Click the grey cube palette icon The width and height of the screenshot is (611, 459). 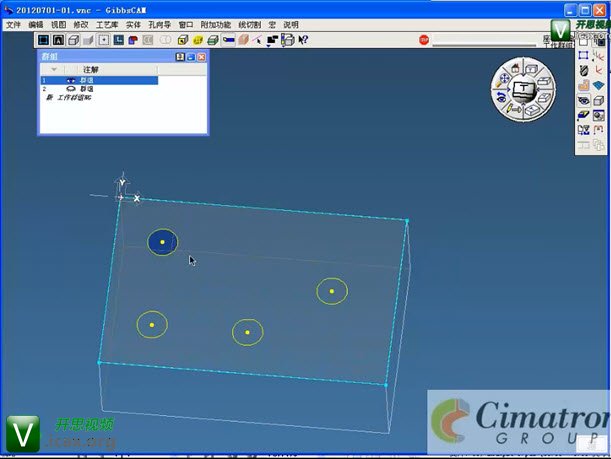coord(598,101)
